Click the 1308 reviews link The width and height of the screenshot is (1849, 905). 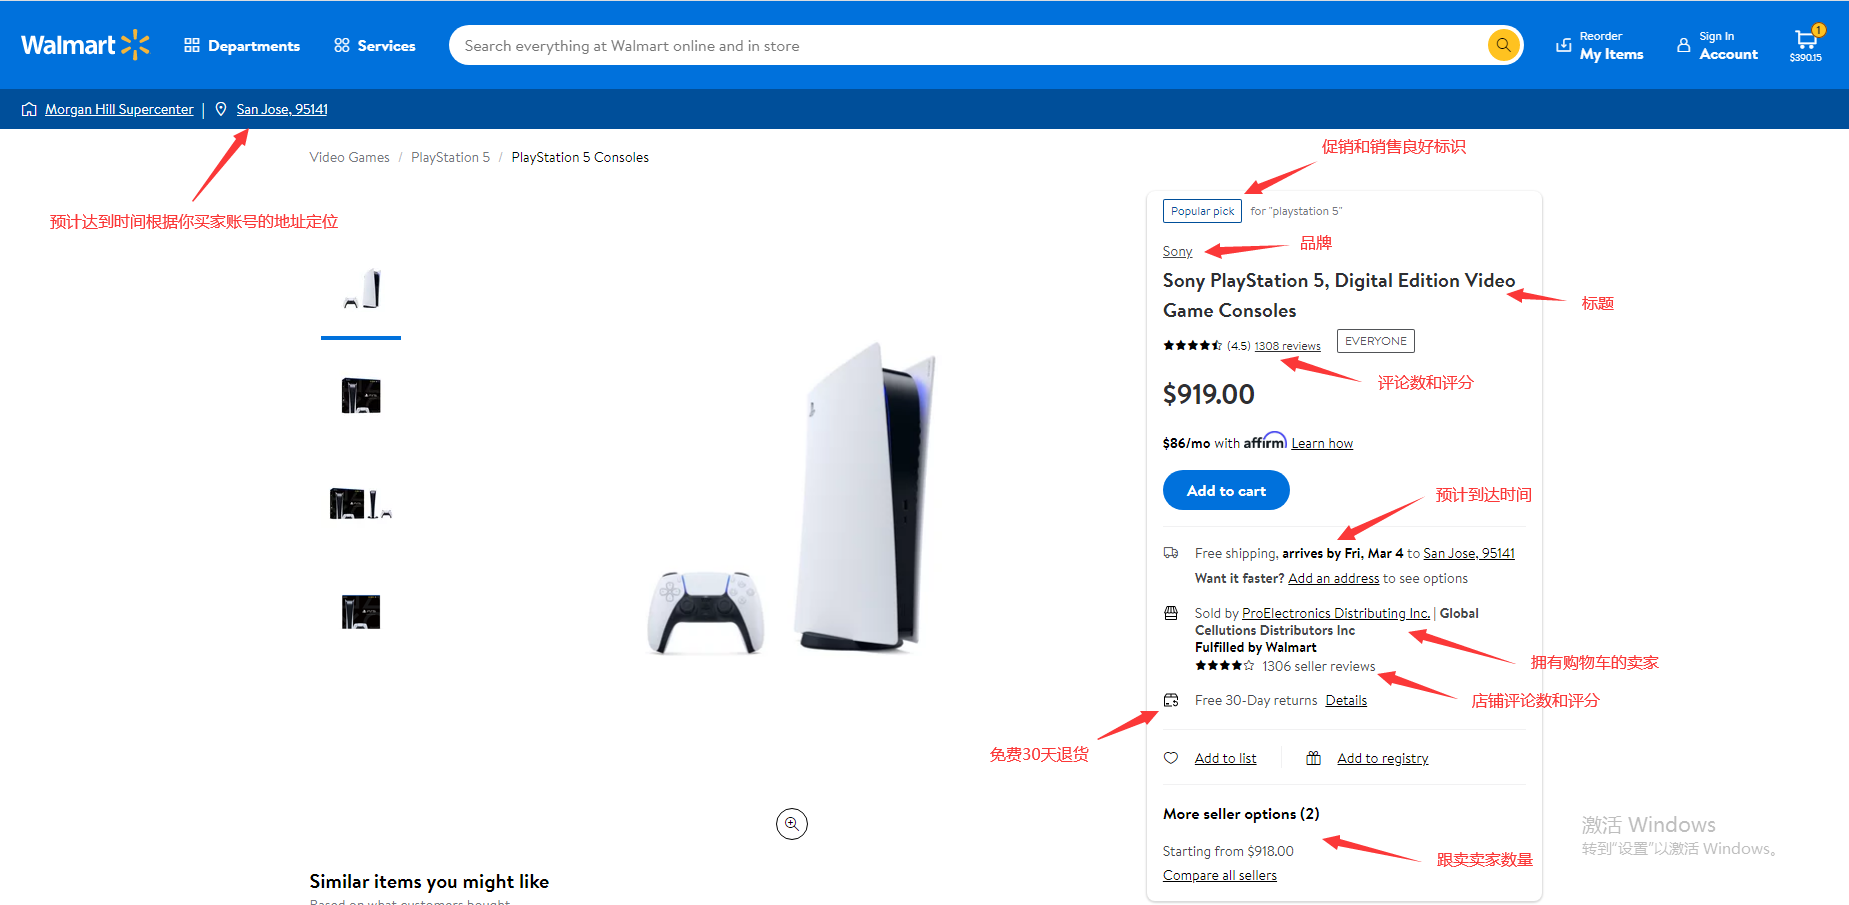[1286, 345]
